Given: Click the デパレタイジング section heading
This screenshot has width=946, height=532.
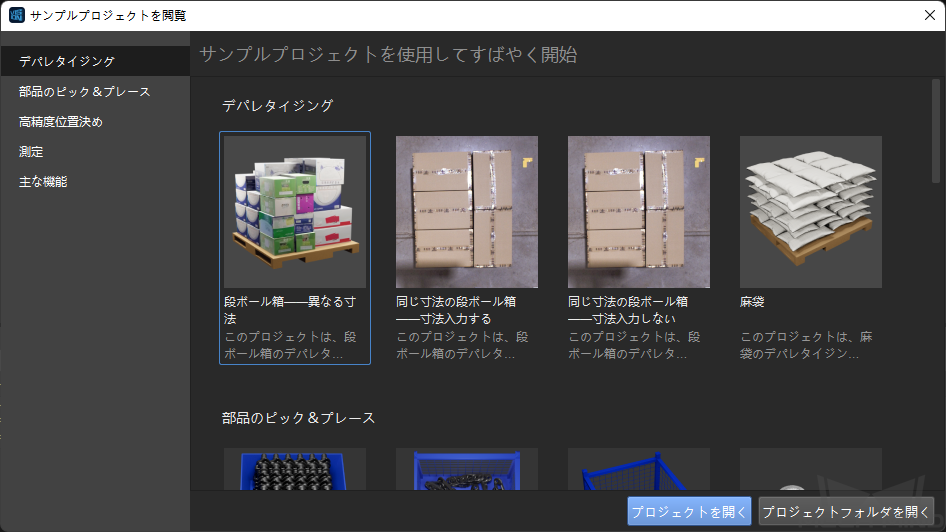Looking at the screenshot, I should pos(278,106).
